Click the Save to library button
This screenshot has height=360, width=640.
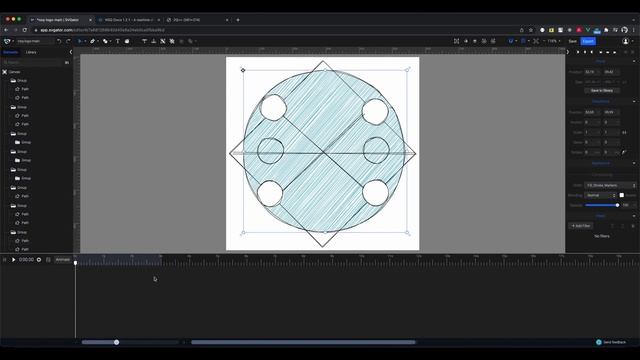point(602,91)
